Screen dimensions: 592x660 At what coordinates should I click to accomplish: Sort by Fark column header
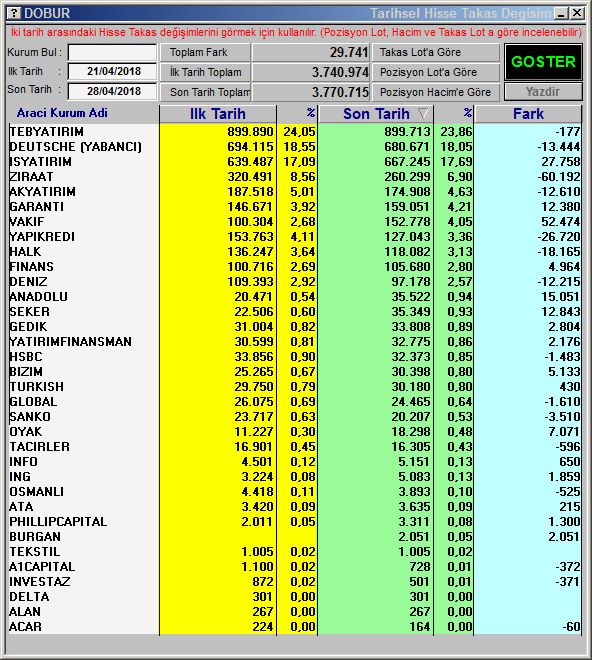click(528, 114)
